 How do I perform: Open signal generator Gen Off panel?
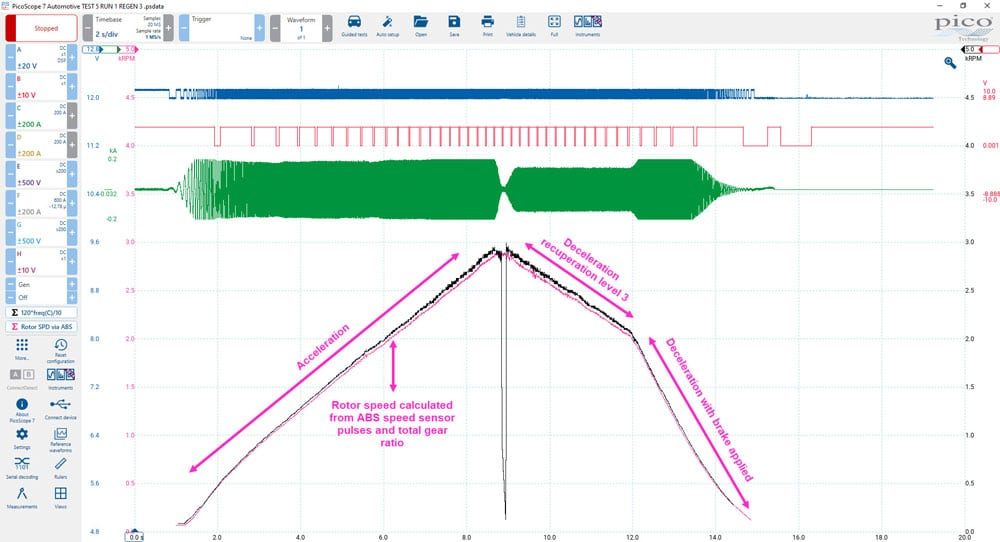(x=41, y=291)
